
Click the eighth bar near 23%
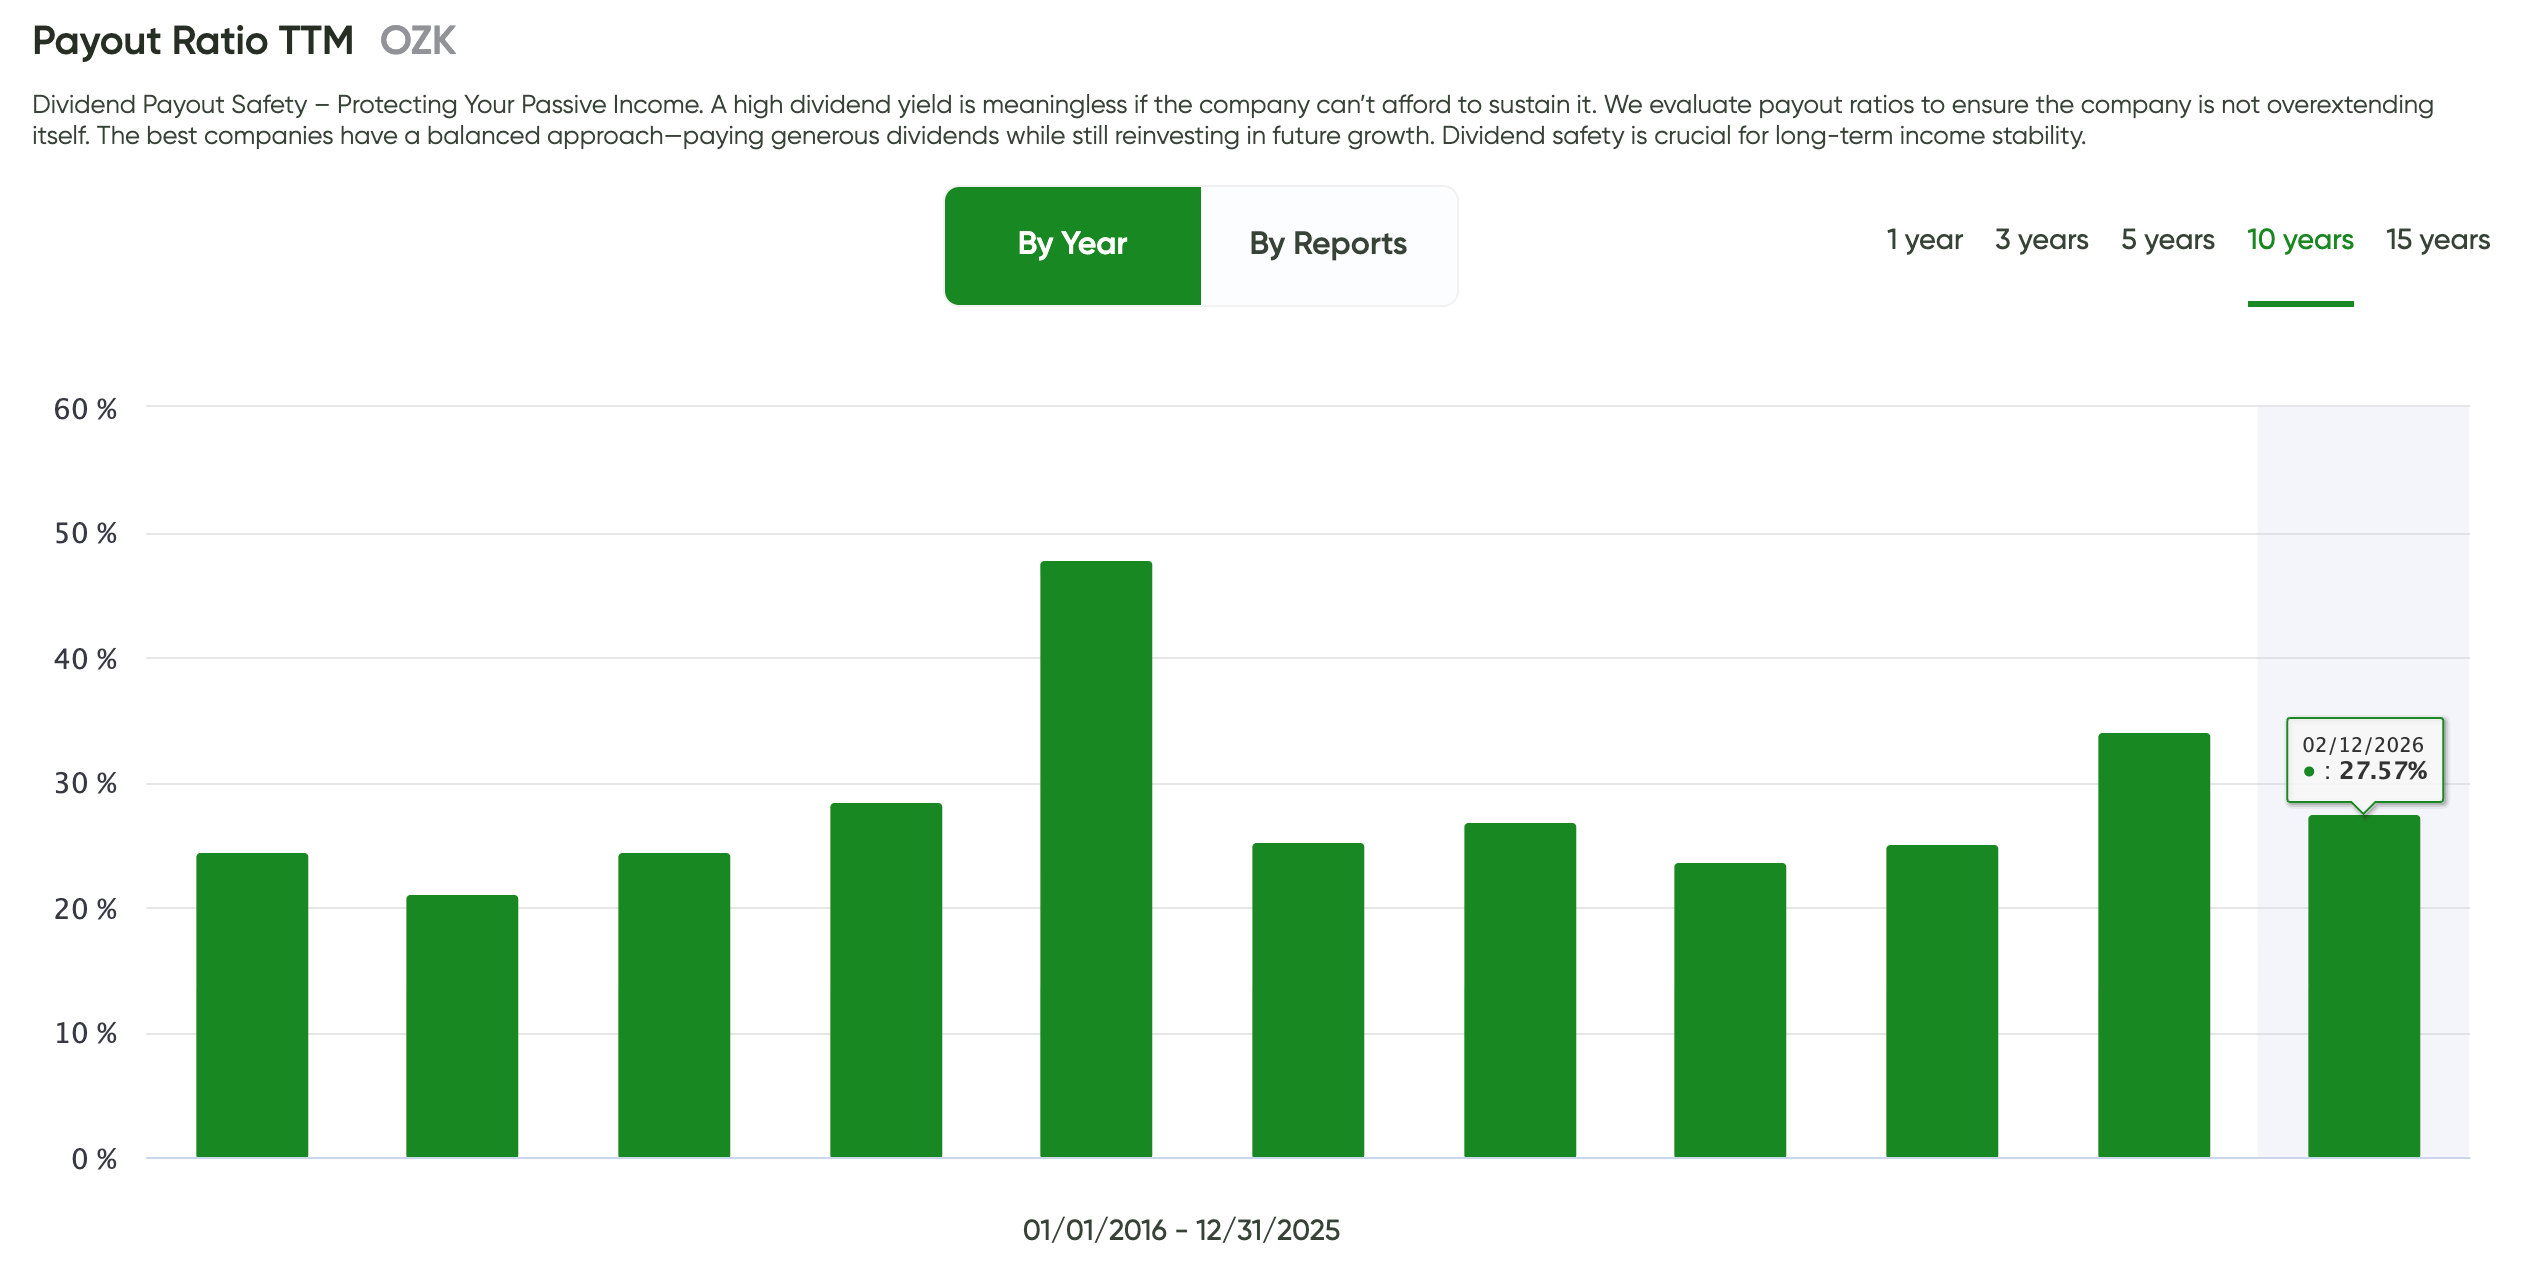1730,1010
